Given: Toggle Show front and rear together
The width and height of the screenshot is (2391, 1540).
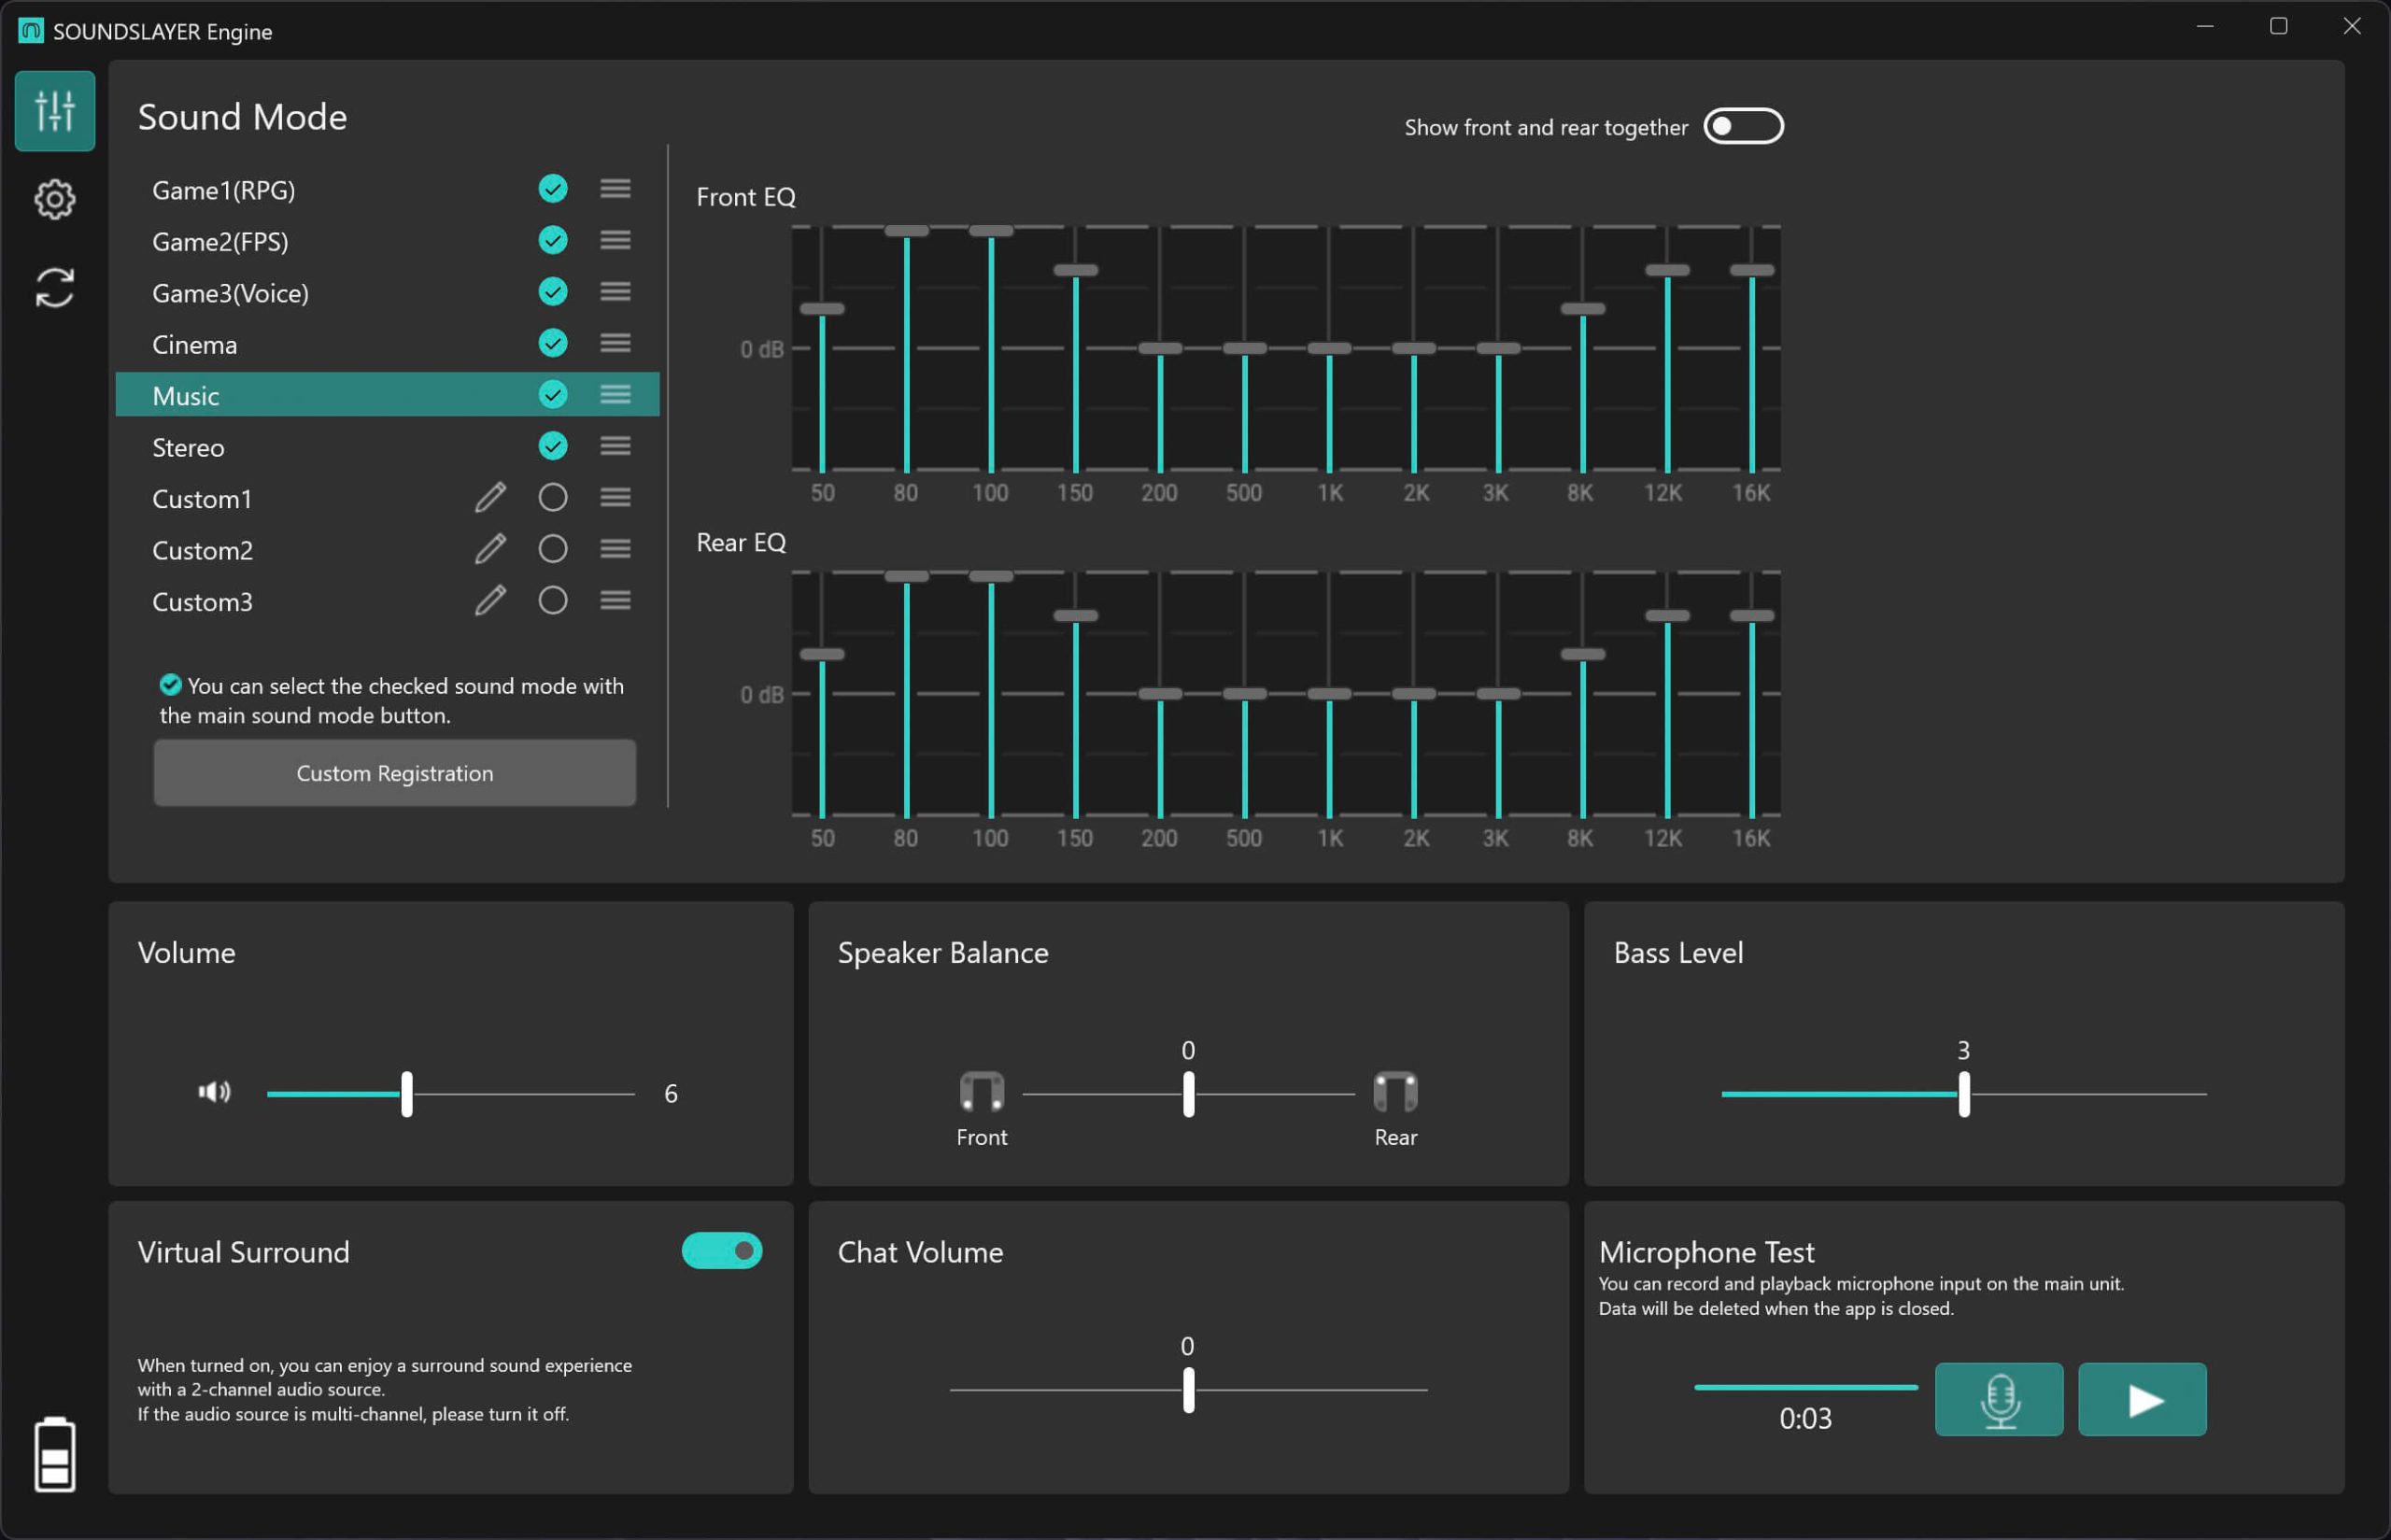Looking at the screenshot, I should tap(1743, 127).
